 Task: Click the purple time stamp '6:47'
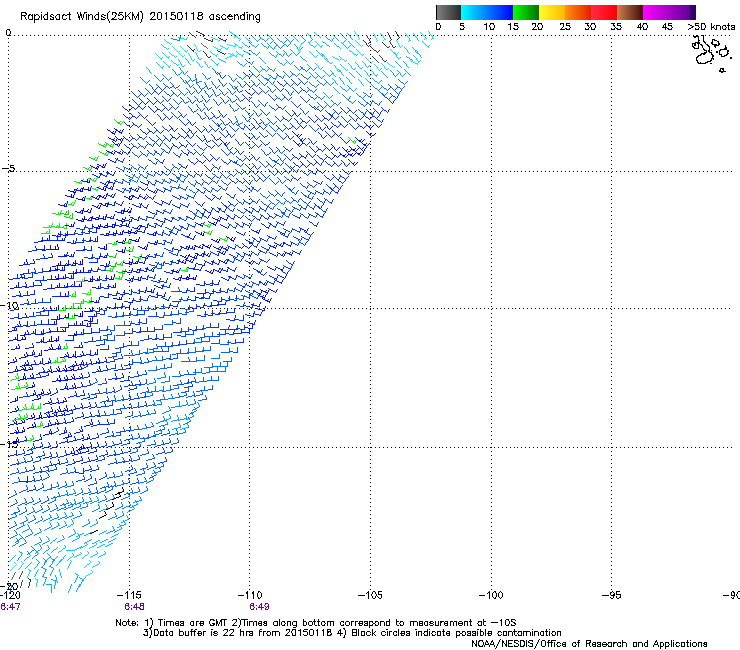tap(10, 607)
